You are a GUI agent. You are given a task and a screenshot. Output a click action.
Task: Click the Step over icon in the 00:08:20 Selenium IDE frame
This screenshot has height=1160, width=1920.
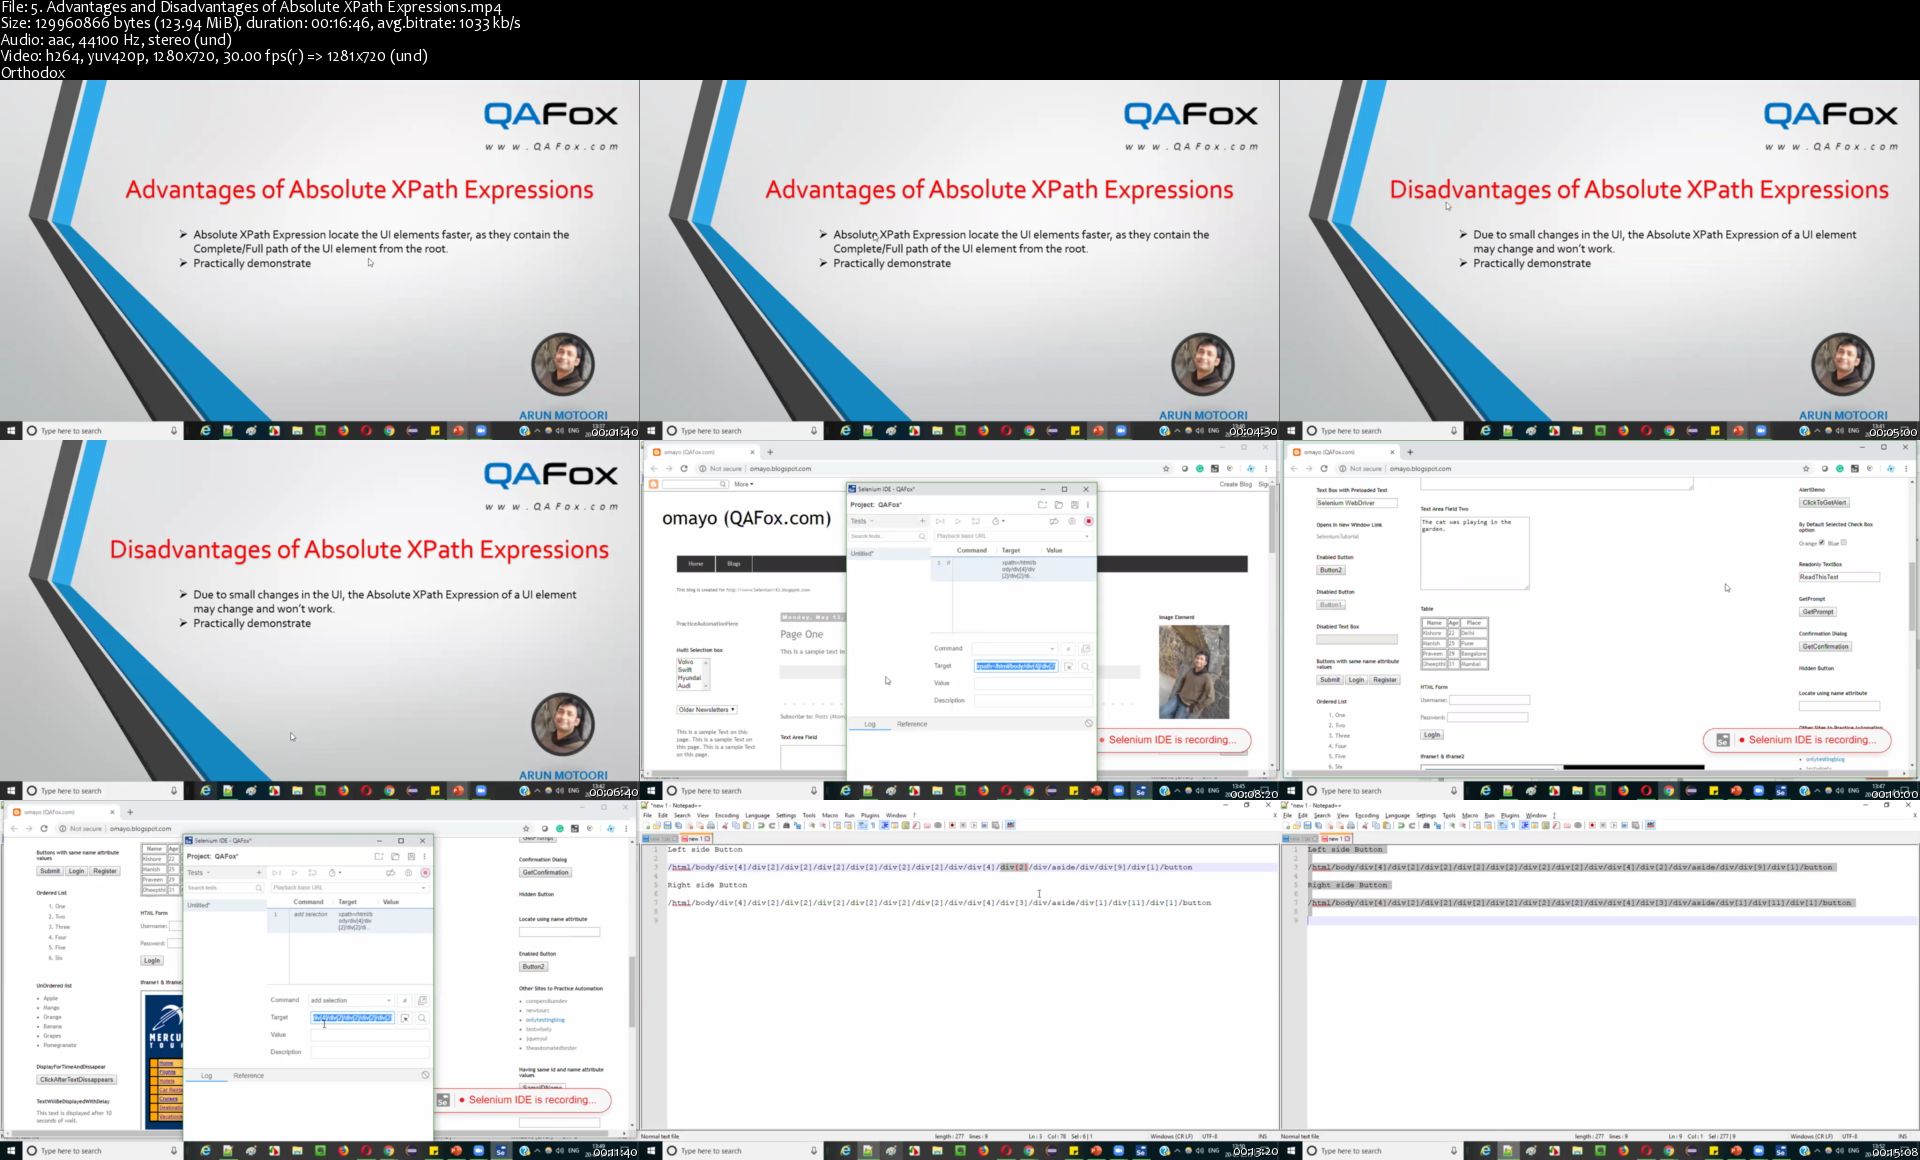976,521
